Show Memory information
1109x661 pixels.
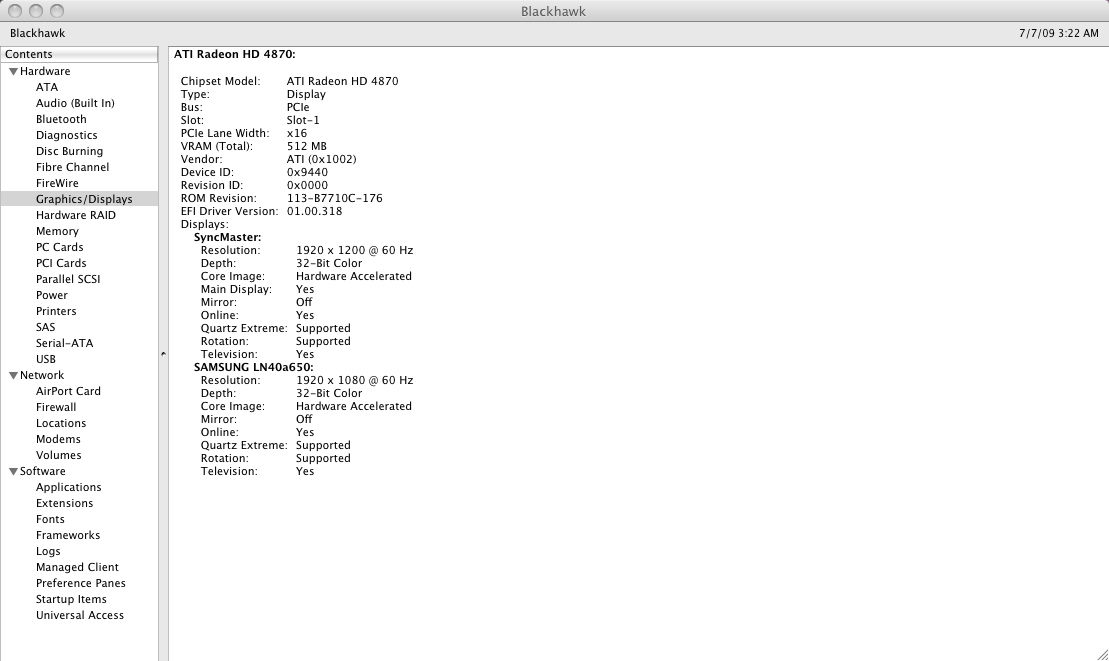click(57, 231)
